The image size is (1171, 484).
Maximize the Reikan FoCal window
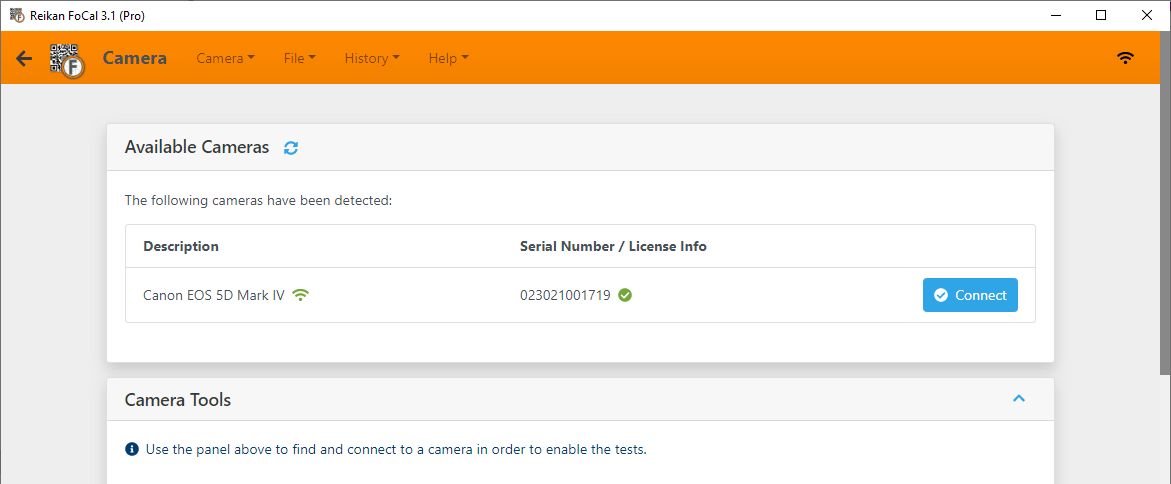point(1101,15)
